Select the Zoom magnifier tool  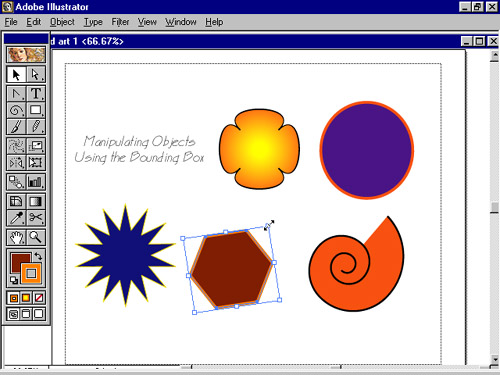(x=35, y=238)
